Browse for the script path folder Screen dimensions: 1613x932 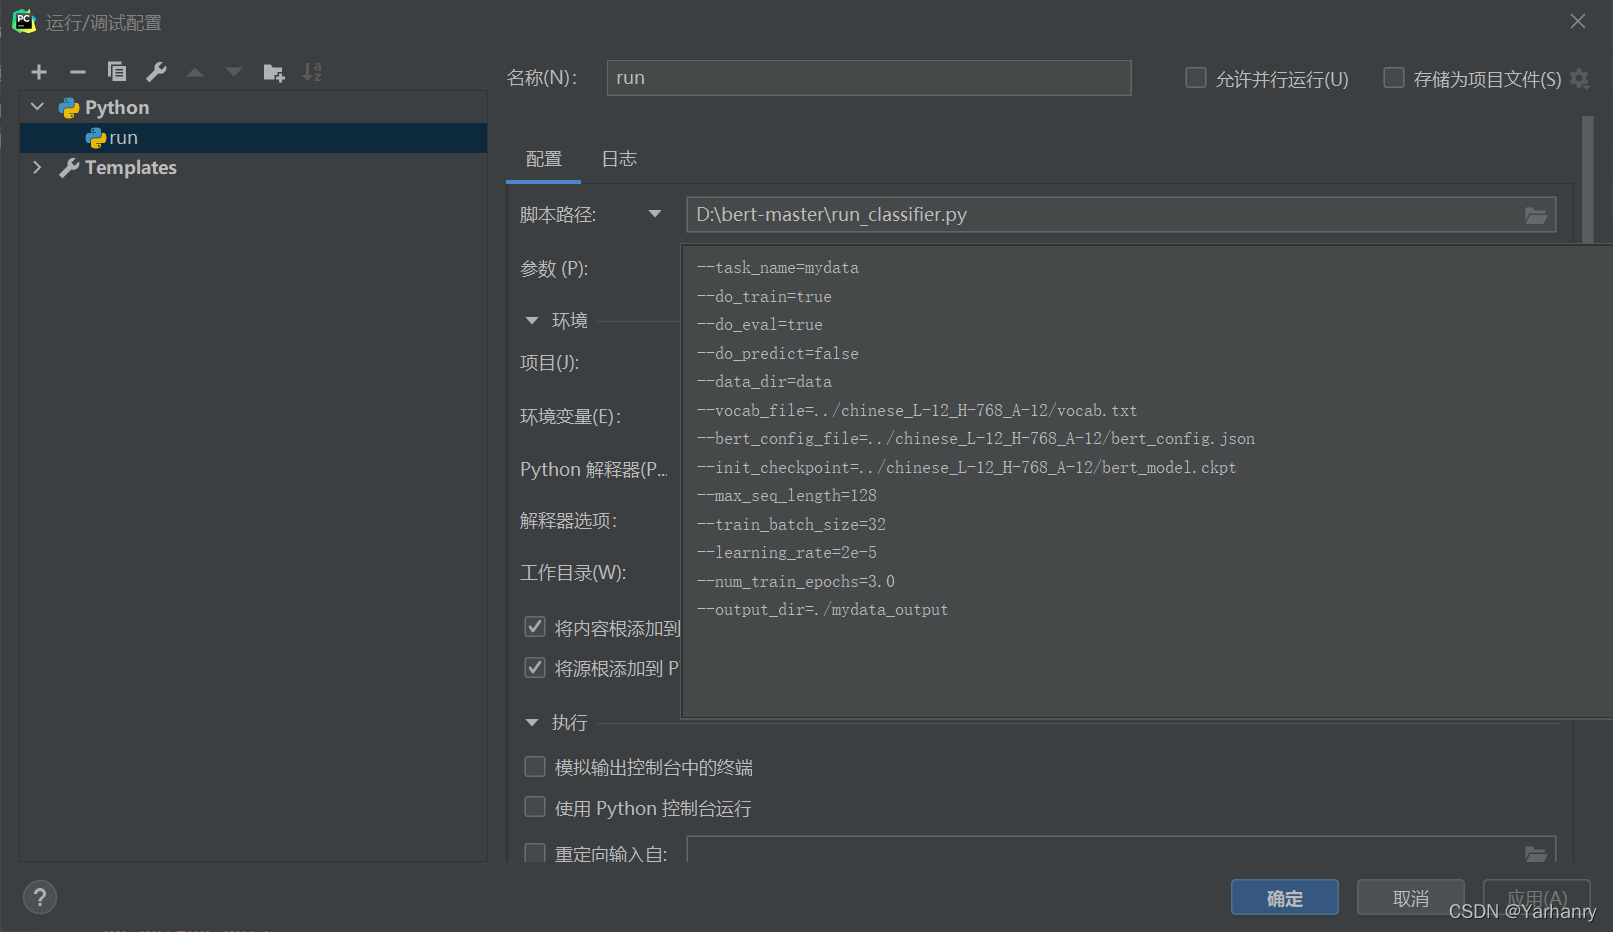click(1536, 215)
